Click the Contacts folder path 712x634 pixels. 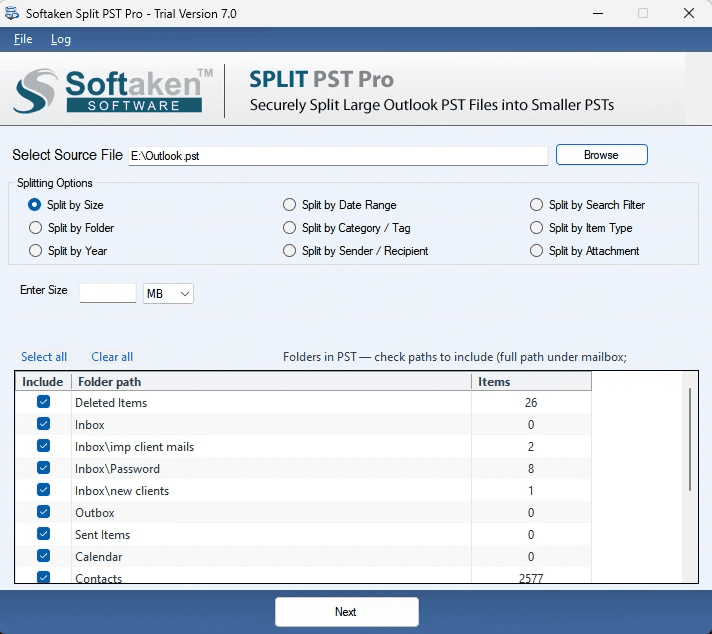99,578
